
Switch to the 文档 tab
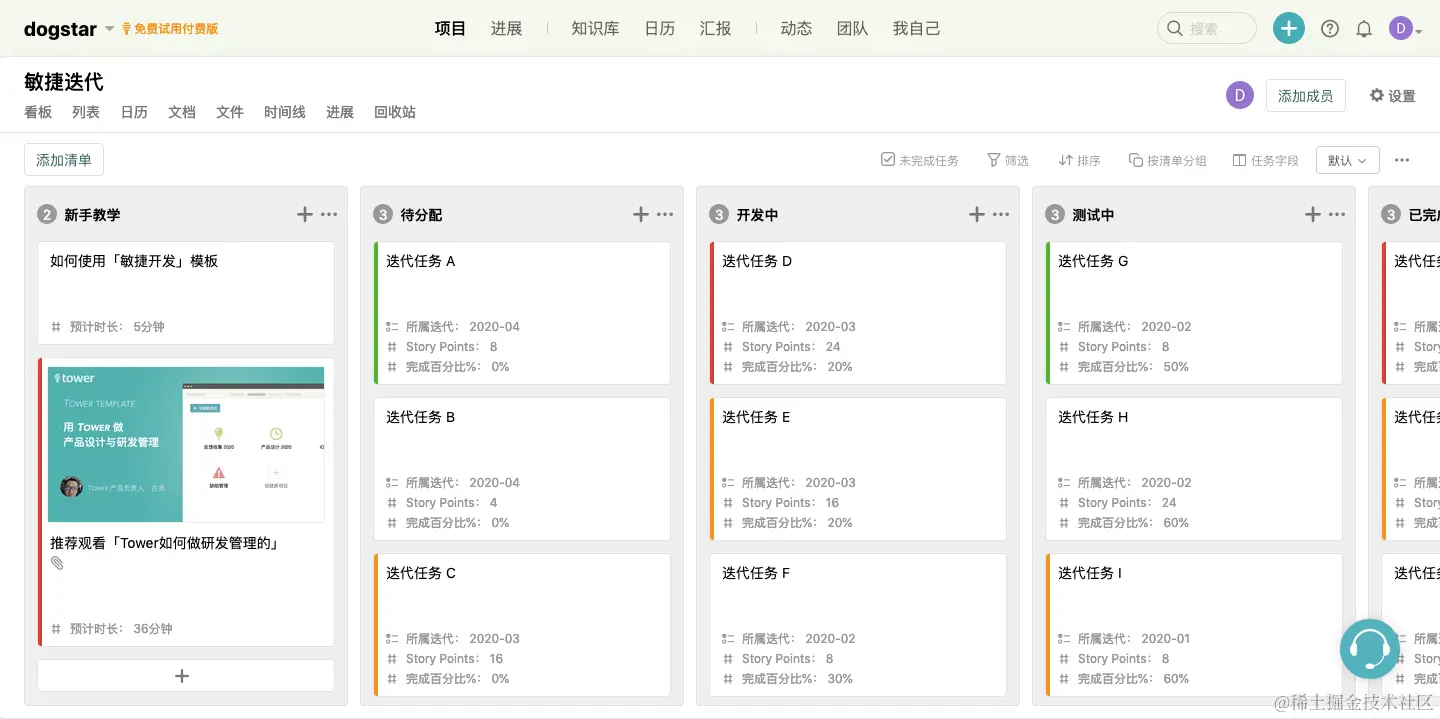(x=182, y=112)
